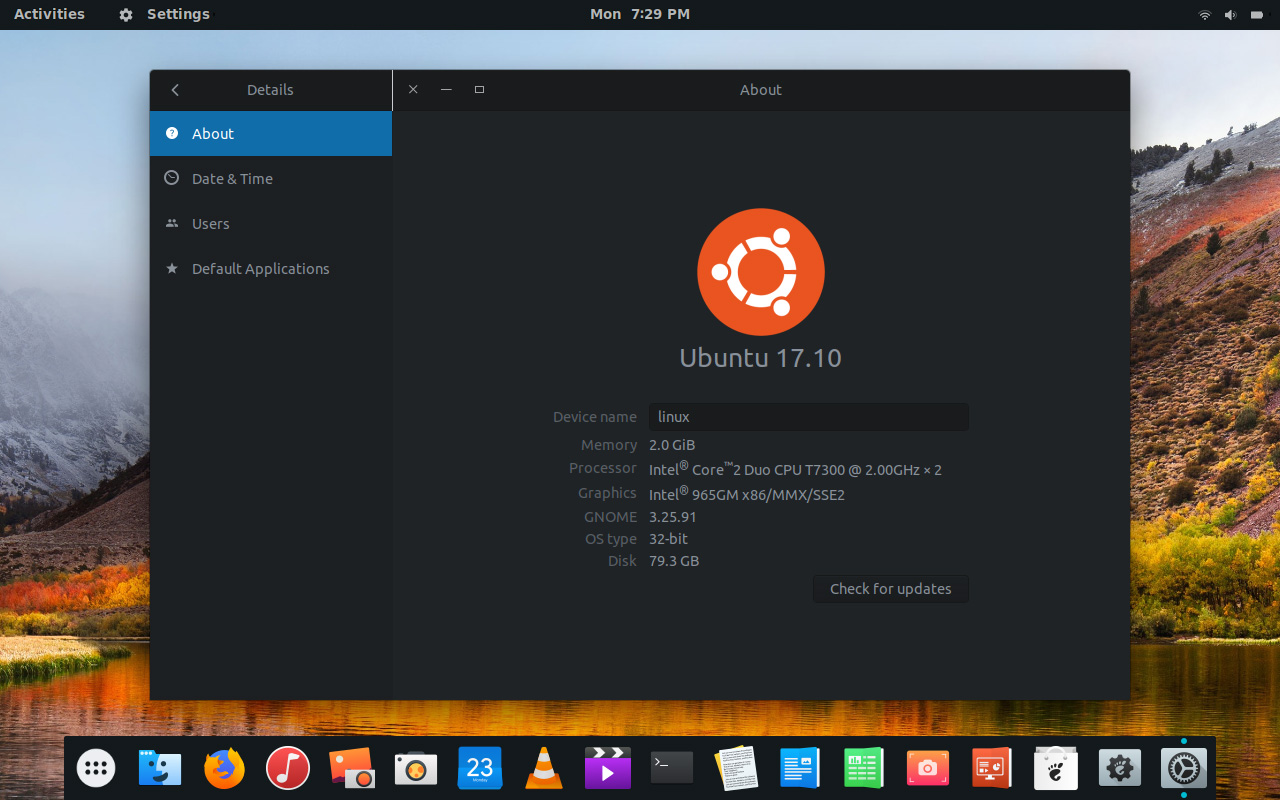This screenshot has height=800, width=1280.
Task: Close the Settings window
Action: [413, 90]
